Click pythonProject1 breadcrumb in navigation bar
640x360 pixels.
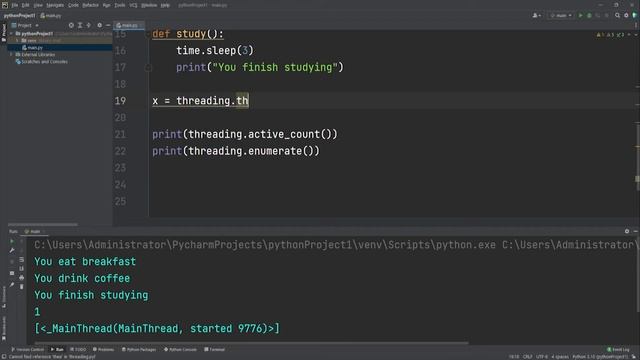(20, 16)
